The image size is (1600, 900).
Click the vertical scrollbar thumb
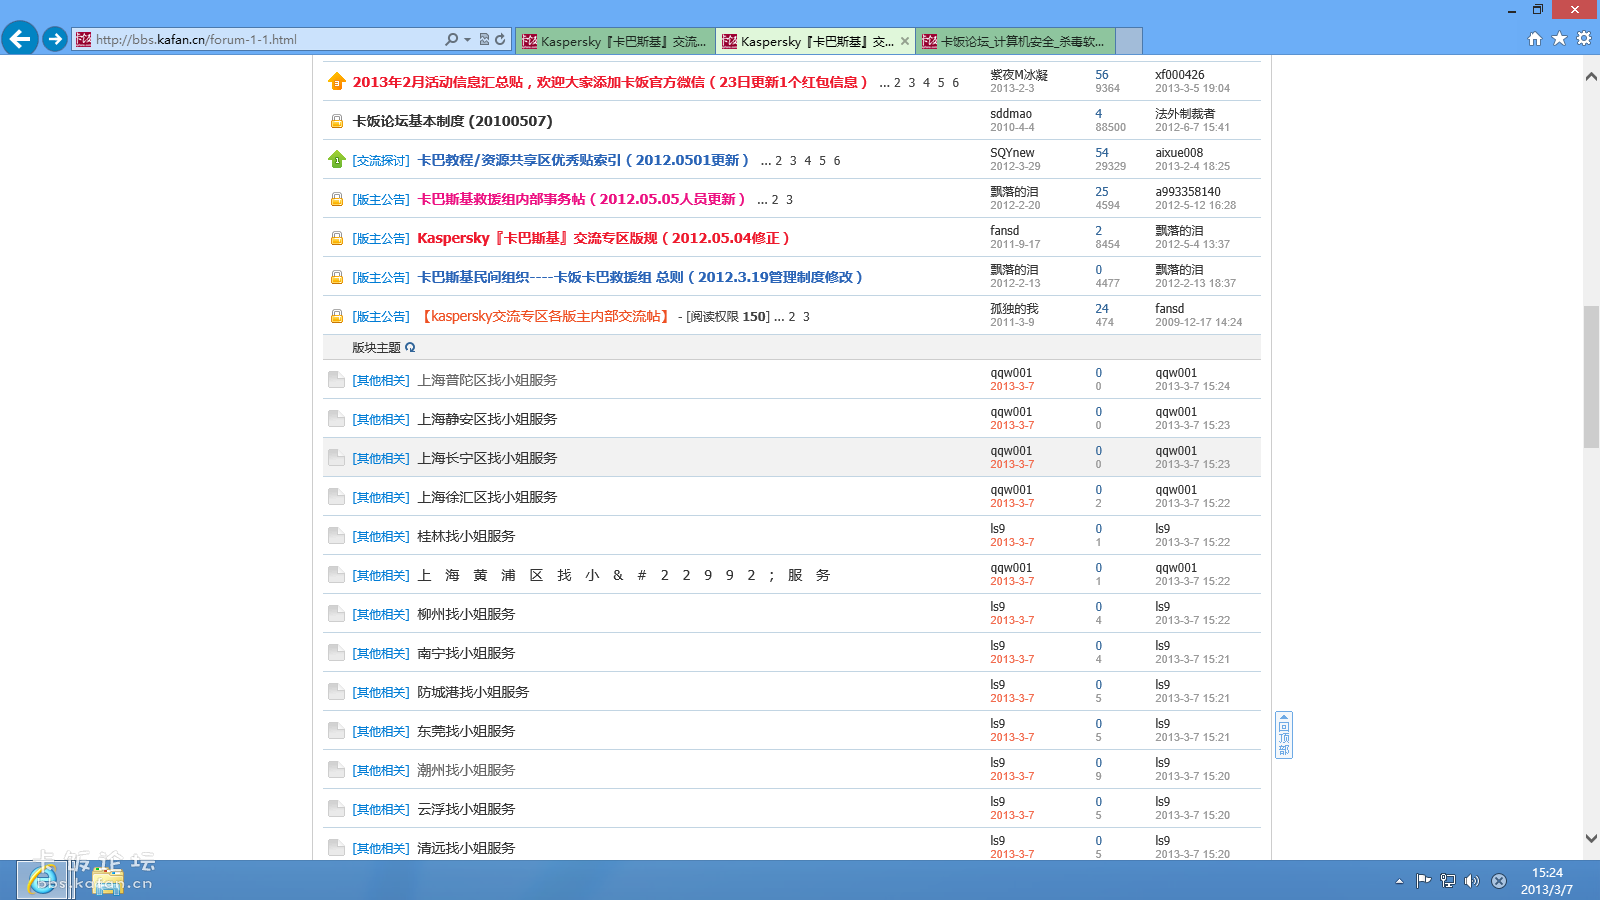click(x=1591, y=377)
